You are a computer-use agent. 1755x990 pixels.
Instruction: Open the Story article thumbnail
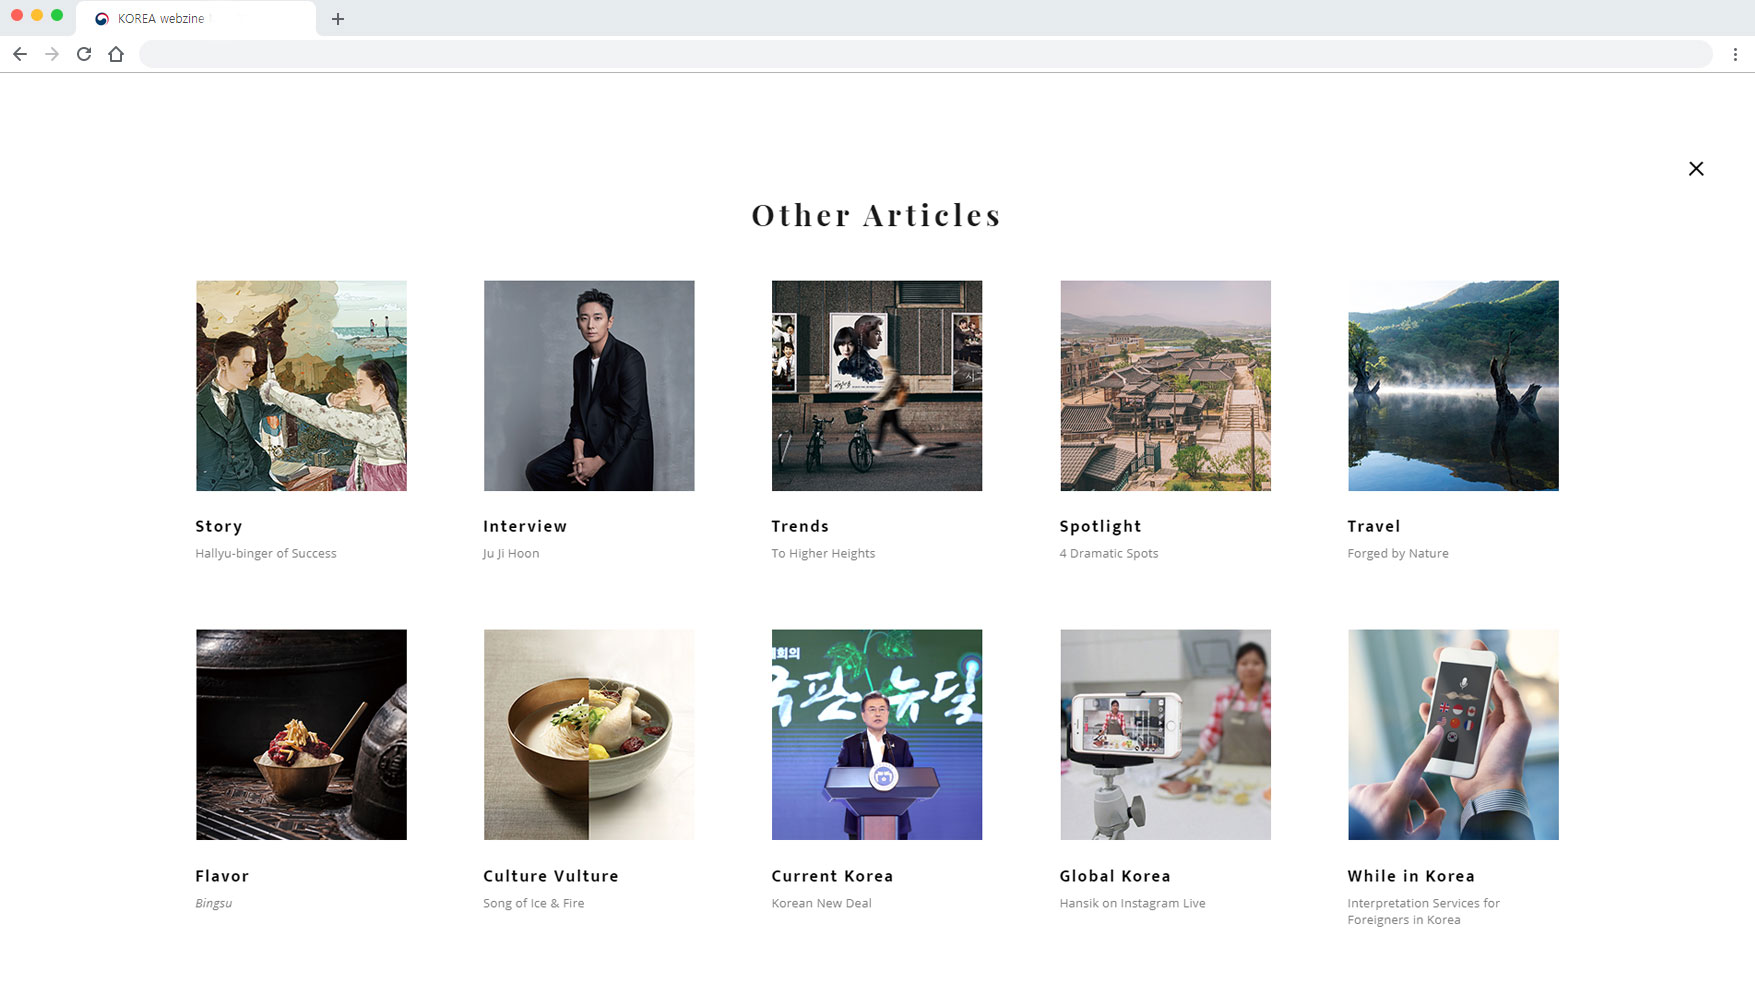[301, 386]
